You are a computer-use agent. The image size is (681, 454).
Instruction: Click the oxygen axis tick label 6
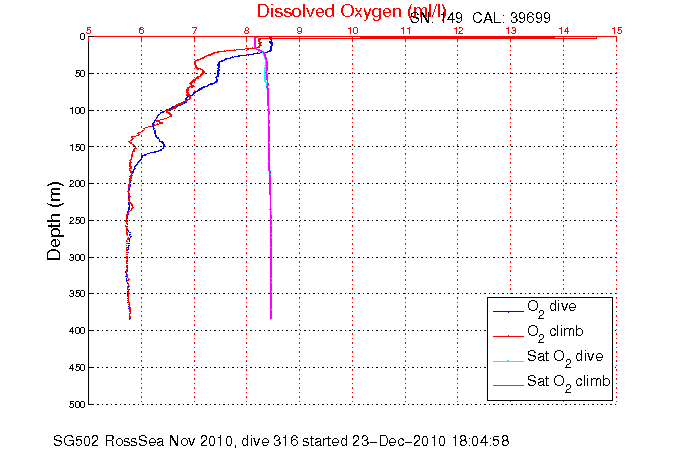pyautogui.click(x=142, y=30)
